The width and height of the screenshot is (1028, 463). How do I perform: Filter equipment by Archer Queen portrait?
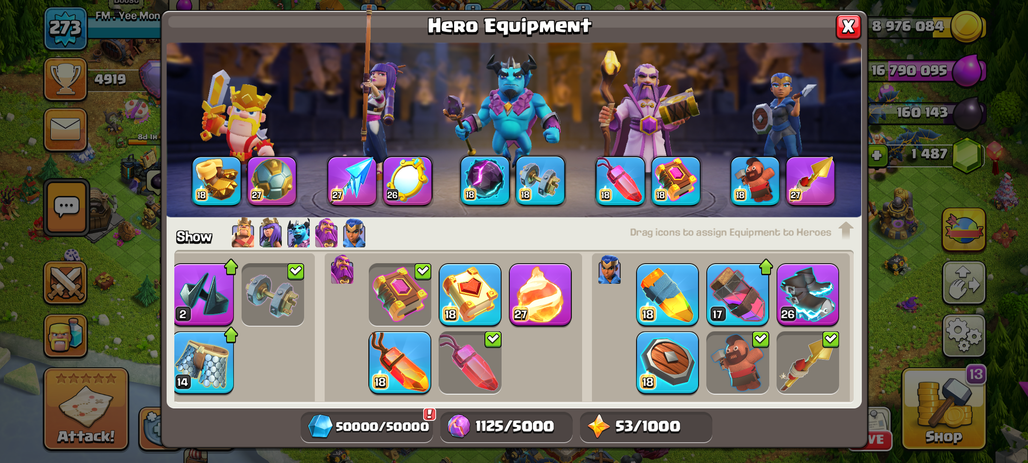click(x=270, y=233)
